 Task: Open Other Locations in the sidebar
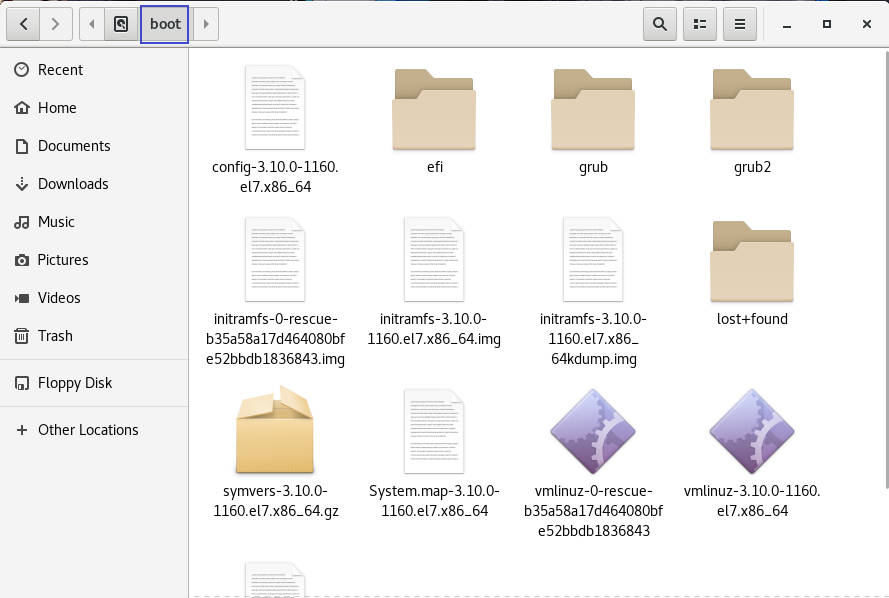pyautogui.click(x=94, y=430)
